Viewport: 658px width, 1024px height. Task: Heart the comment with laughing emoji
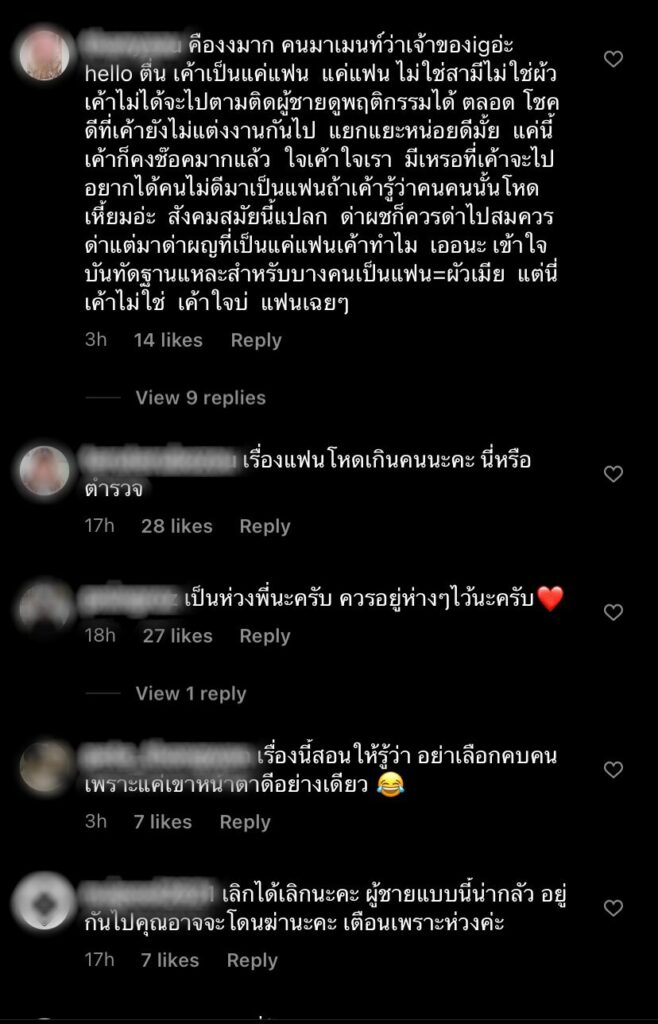[x=613, y=770]
